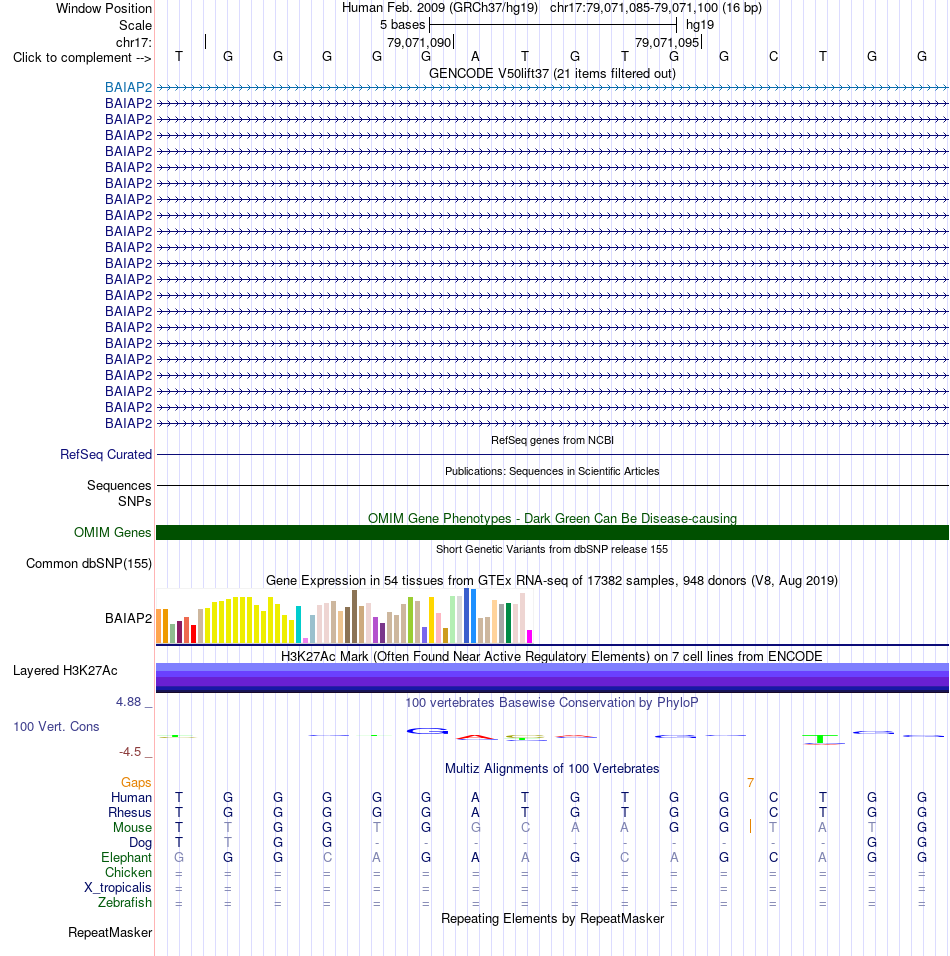Click the 'H3K27Ac Mark' ENCODE track title

click(552, 657)
